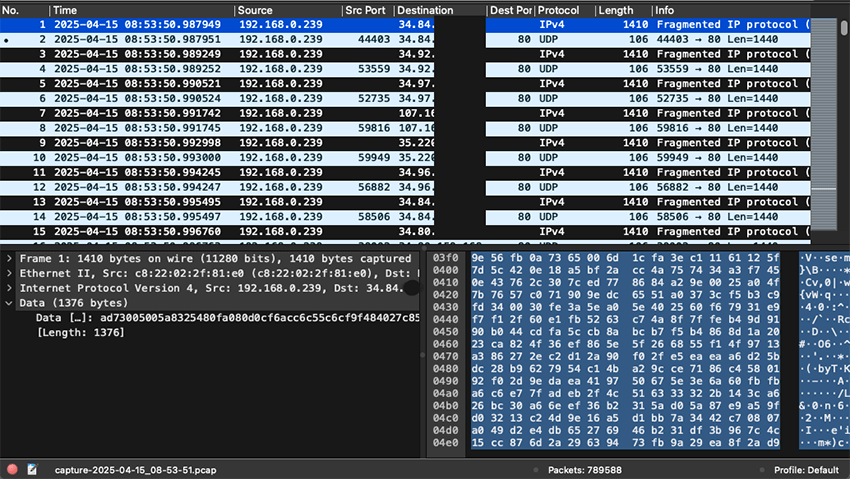Sort by the Destination column header

coord(440,10)
